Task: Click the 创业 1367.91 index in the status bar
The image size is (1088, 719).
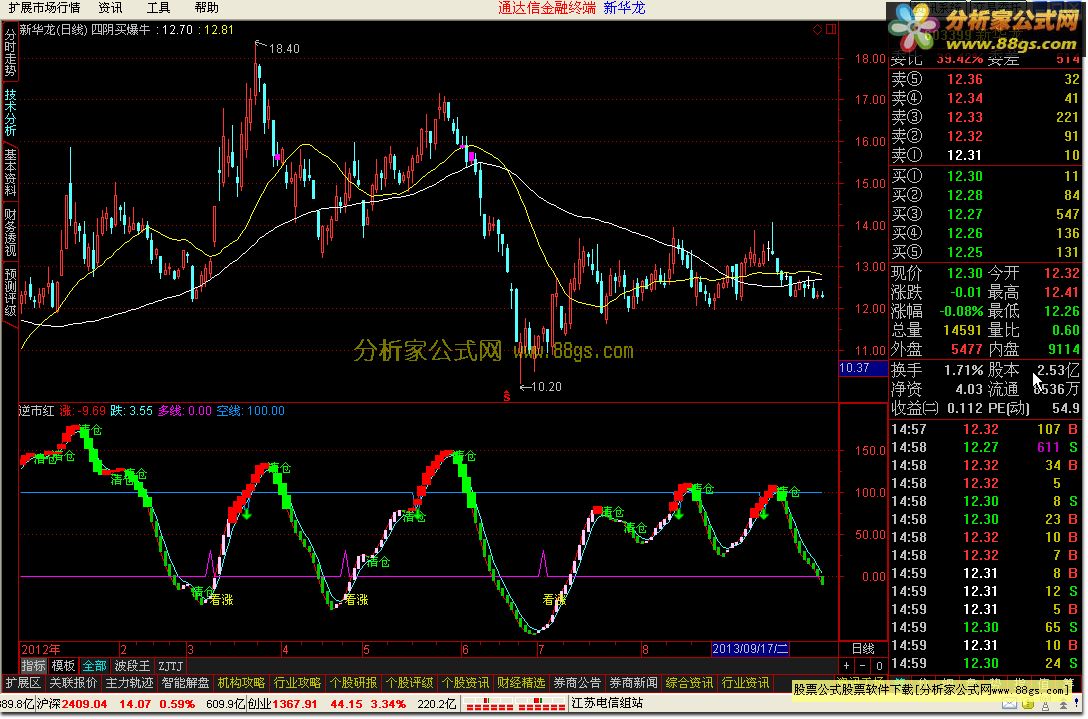Action: [283, 705]
